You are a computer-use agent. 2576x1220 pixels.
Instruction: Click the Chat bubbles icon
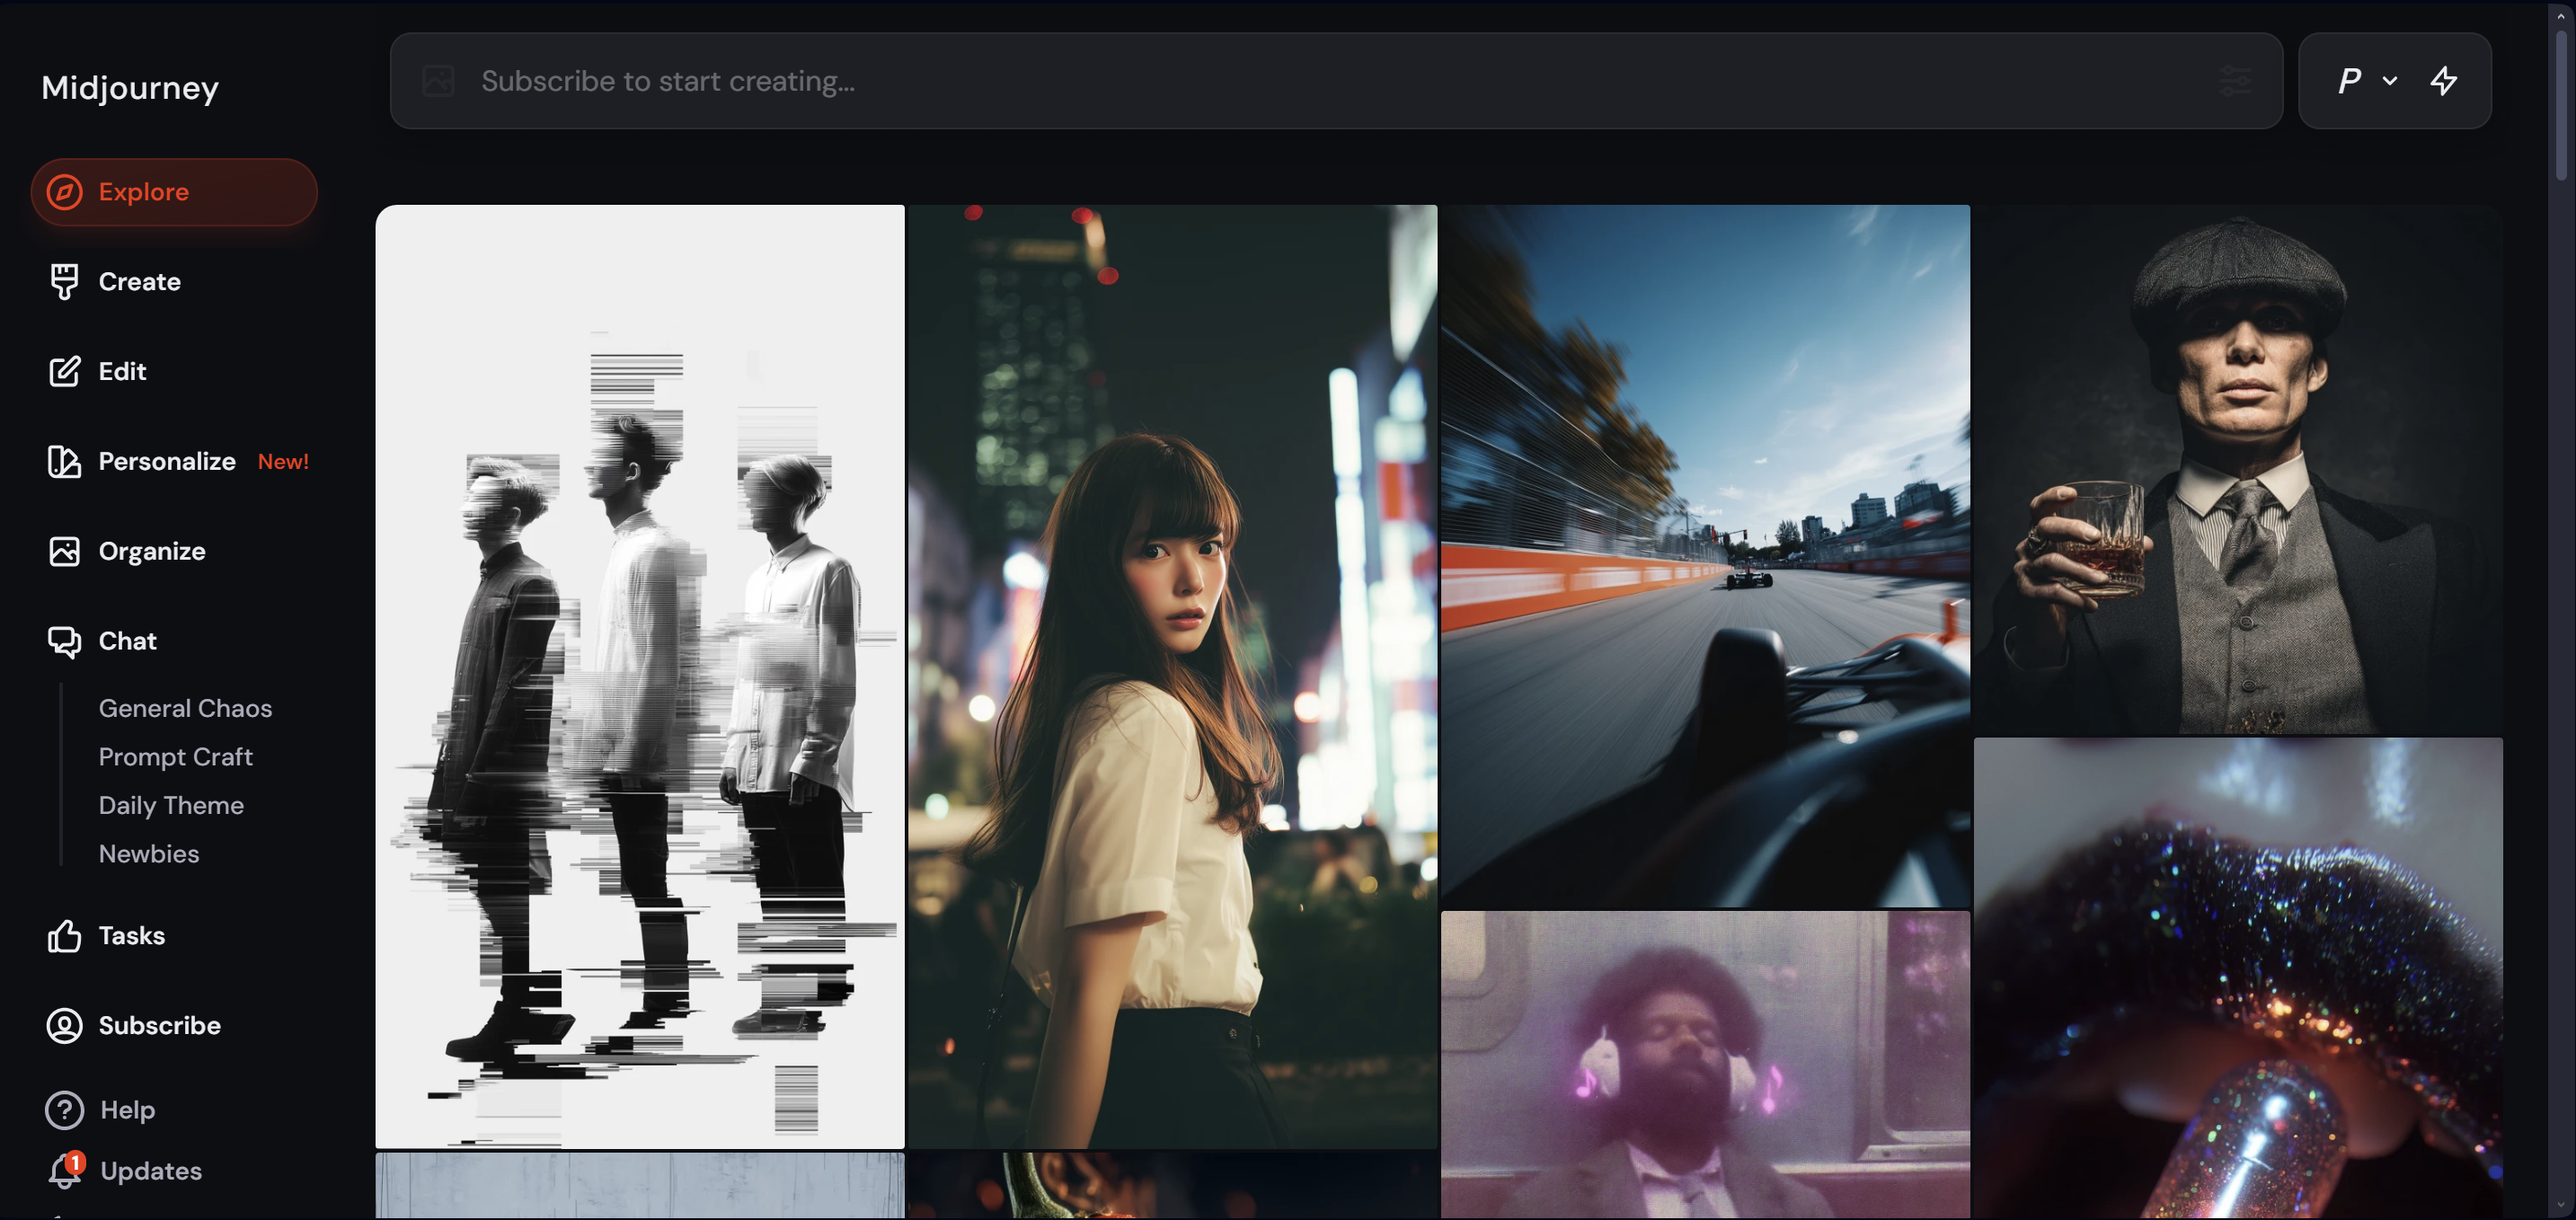(x=65, y=641)
